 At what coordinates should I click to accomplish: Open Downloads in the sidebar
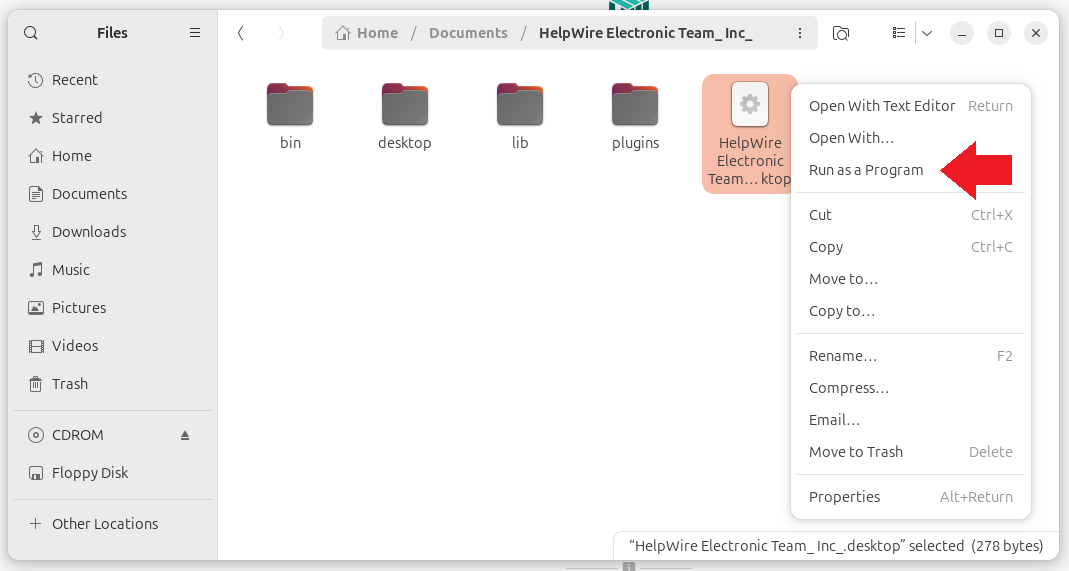[x=112, y=232]
